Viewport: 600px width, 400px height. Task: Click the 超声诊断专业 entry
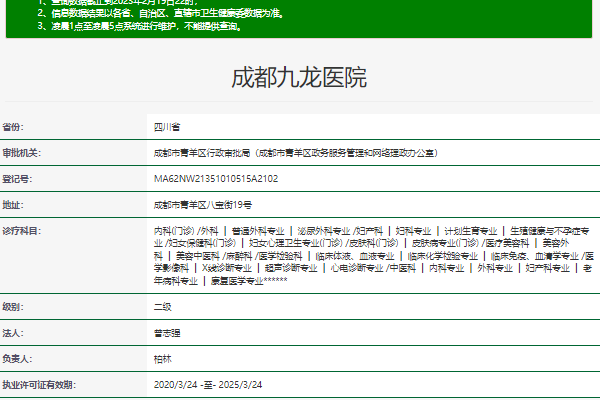tap(291, 268)
